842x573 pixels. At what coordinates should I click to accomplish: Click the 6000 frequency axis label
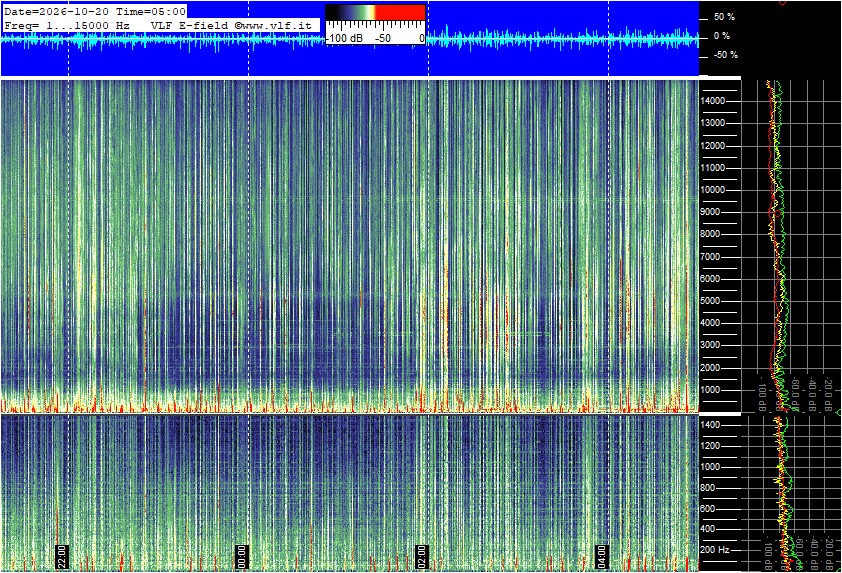[710, 279]
